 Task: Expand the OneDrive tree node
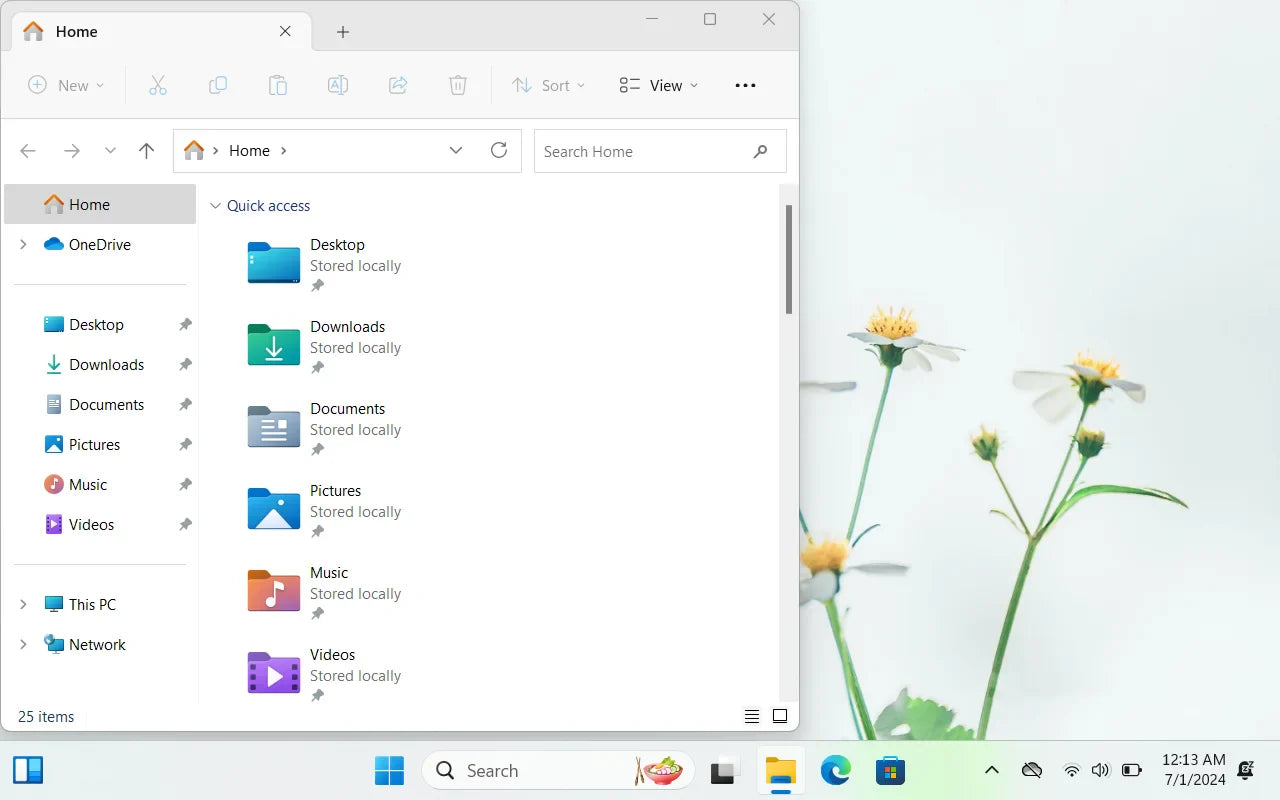point(23,244)
